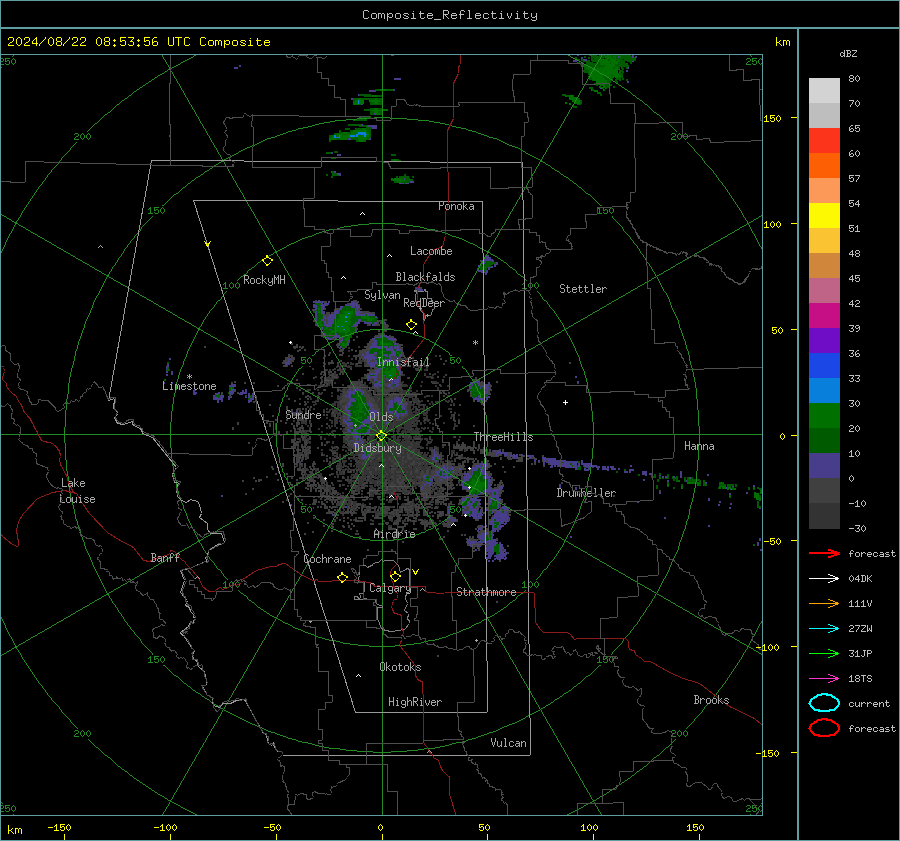Select the yellow diamond marker below Cochrane
This screenshot has width=900, height=841.
point(342,577)
